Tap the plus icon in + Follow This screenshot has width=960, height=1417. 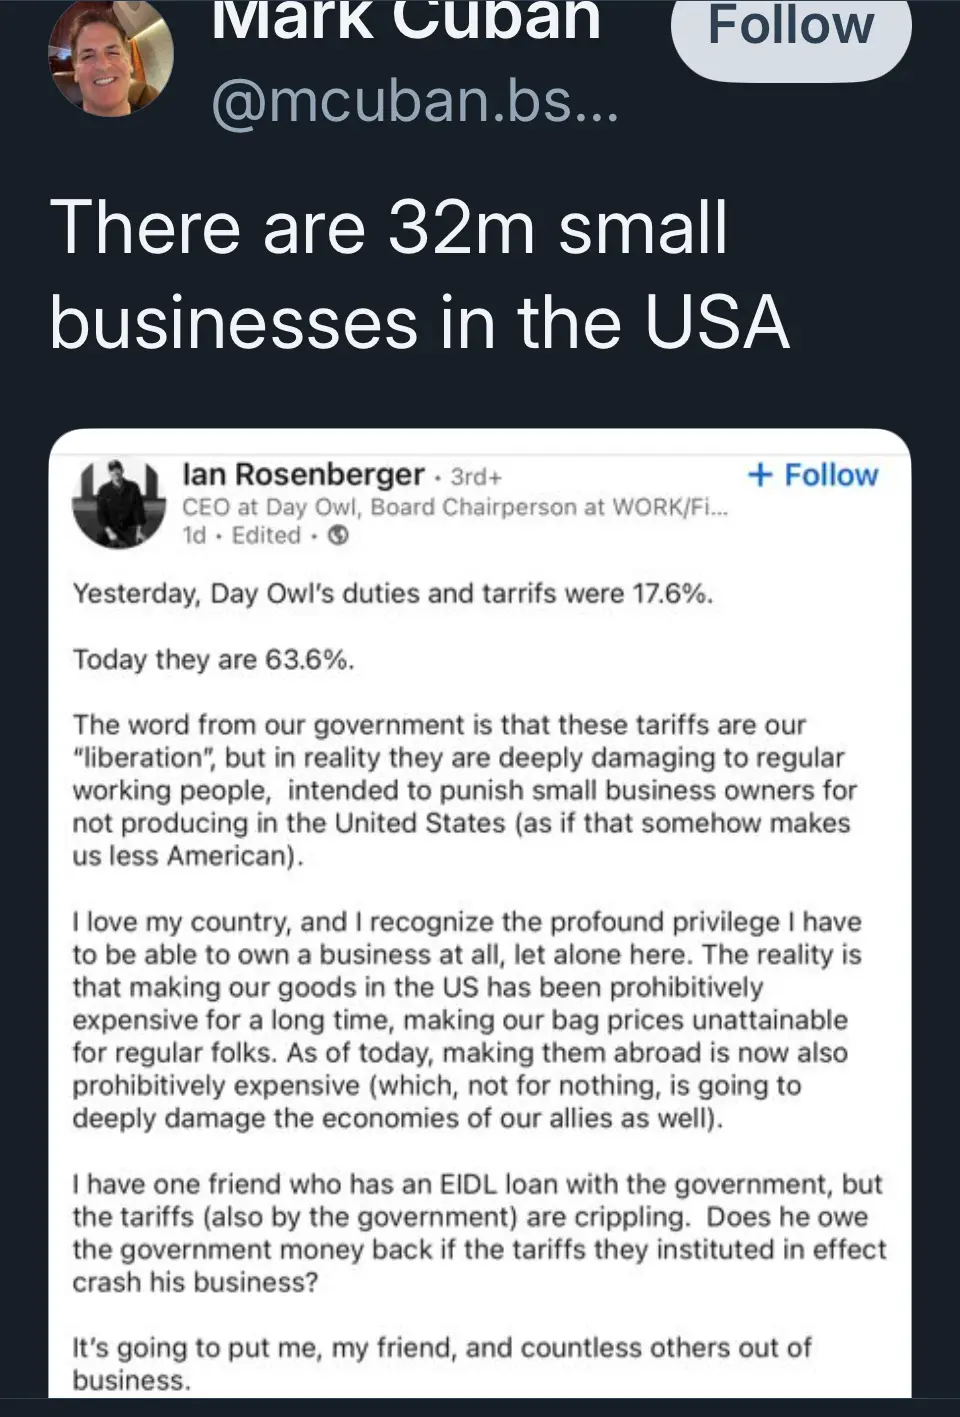click(760, 475)
